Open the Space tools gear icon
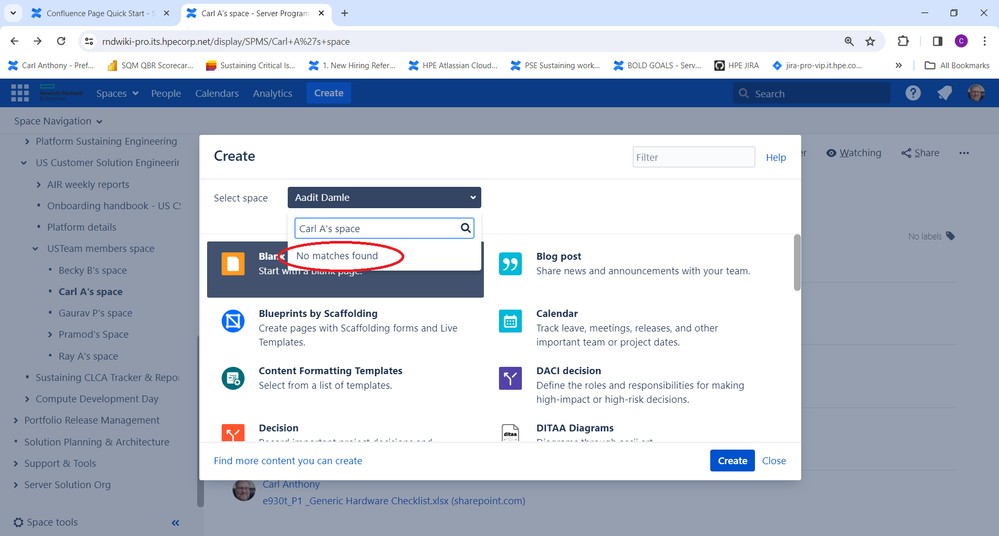 coord(18,522)
